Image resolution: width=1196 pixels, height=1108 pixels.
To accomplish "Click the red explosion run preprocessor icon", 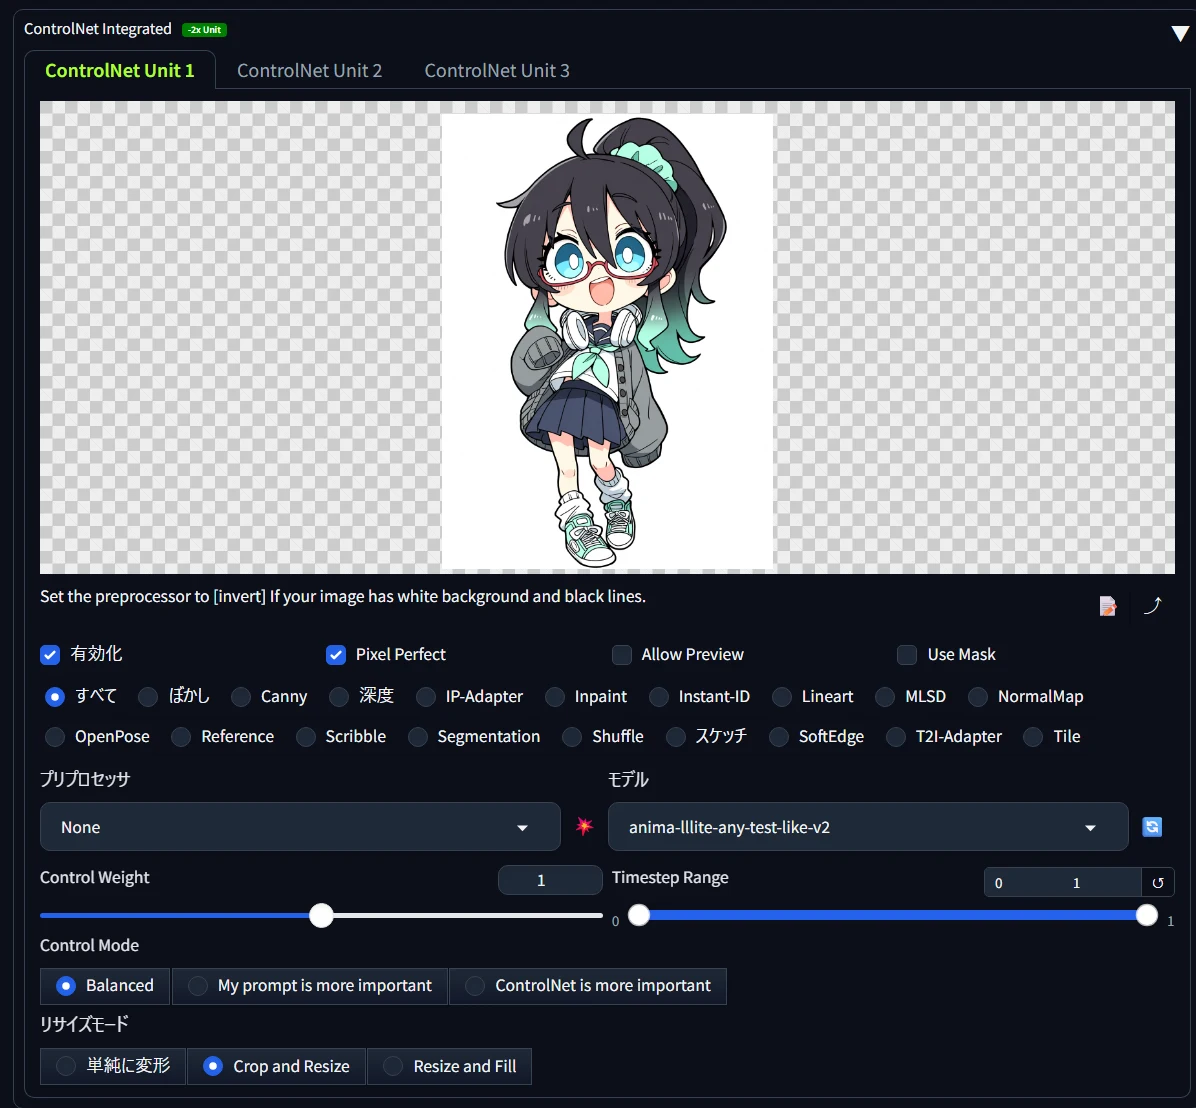I will [584, 827].
